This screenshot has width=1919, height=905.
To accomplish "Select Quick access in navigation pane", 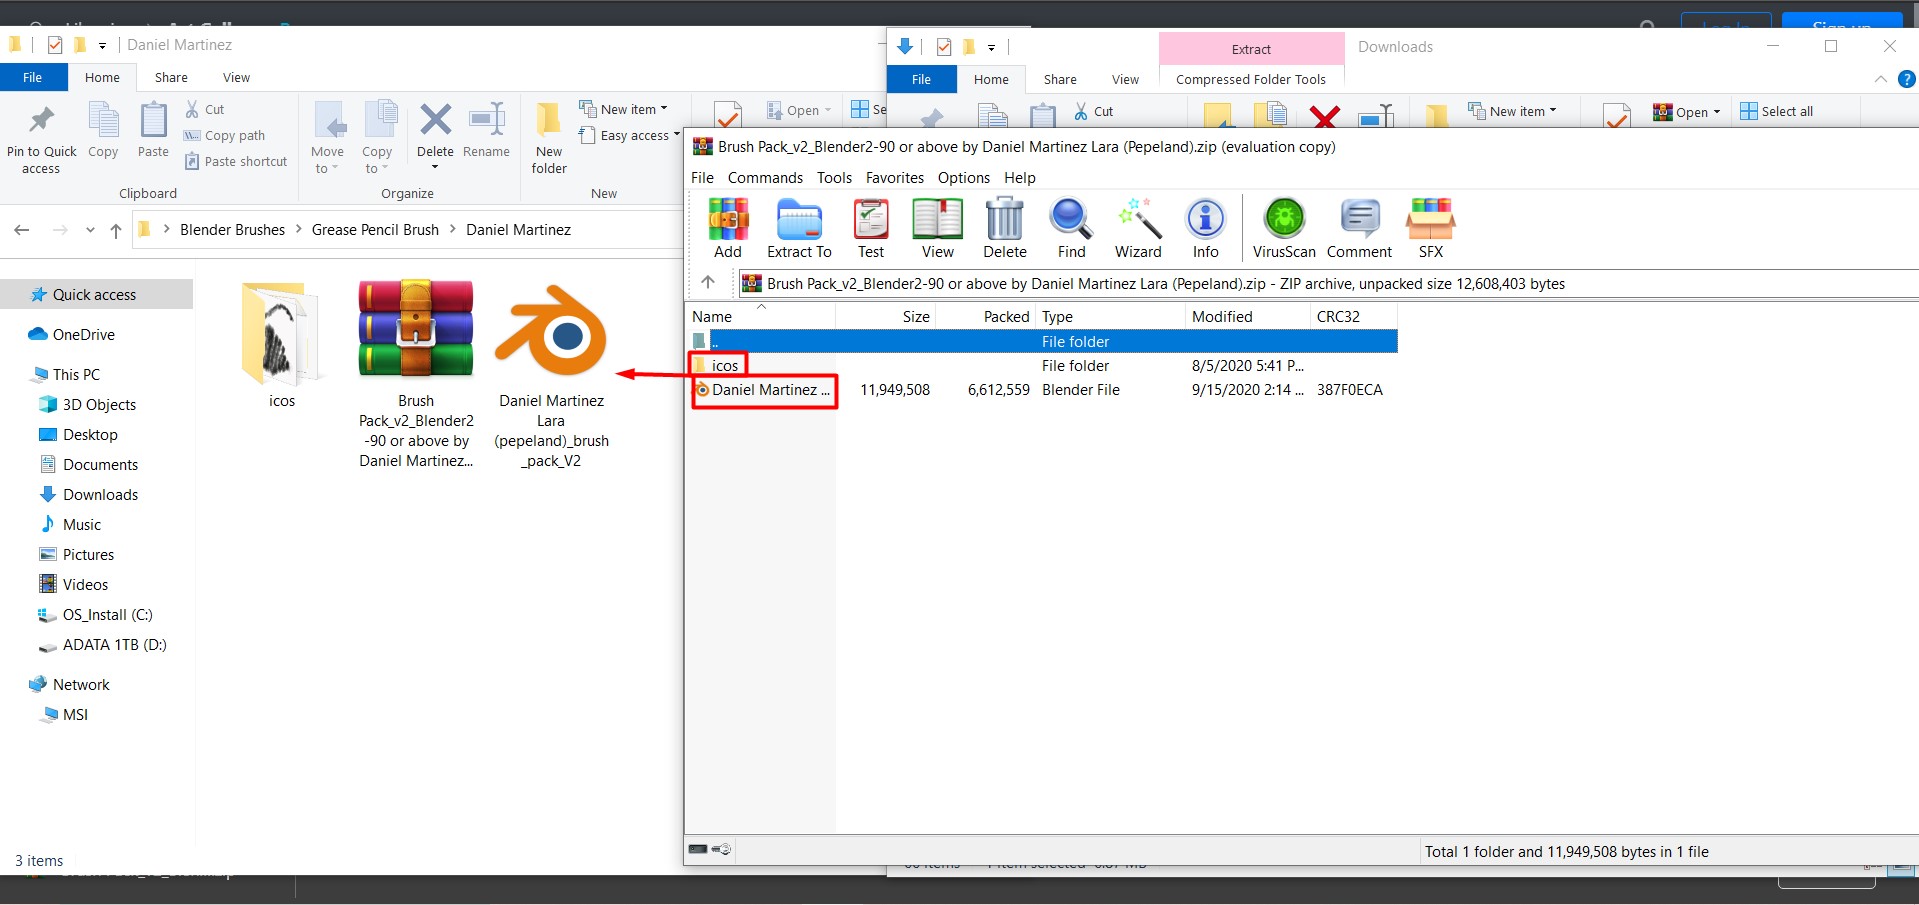I will 96,294.
